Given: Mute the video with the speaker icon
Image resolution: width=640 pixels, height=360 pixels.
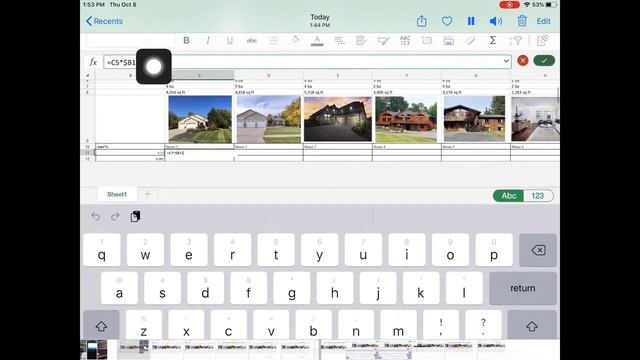Looking at the screenshot, I should click(x=496, y=21).
